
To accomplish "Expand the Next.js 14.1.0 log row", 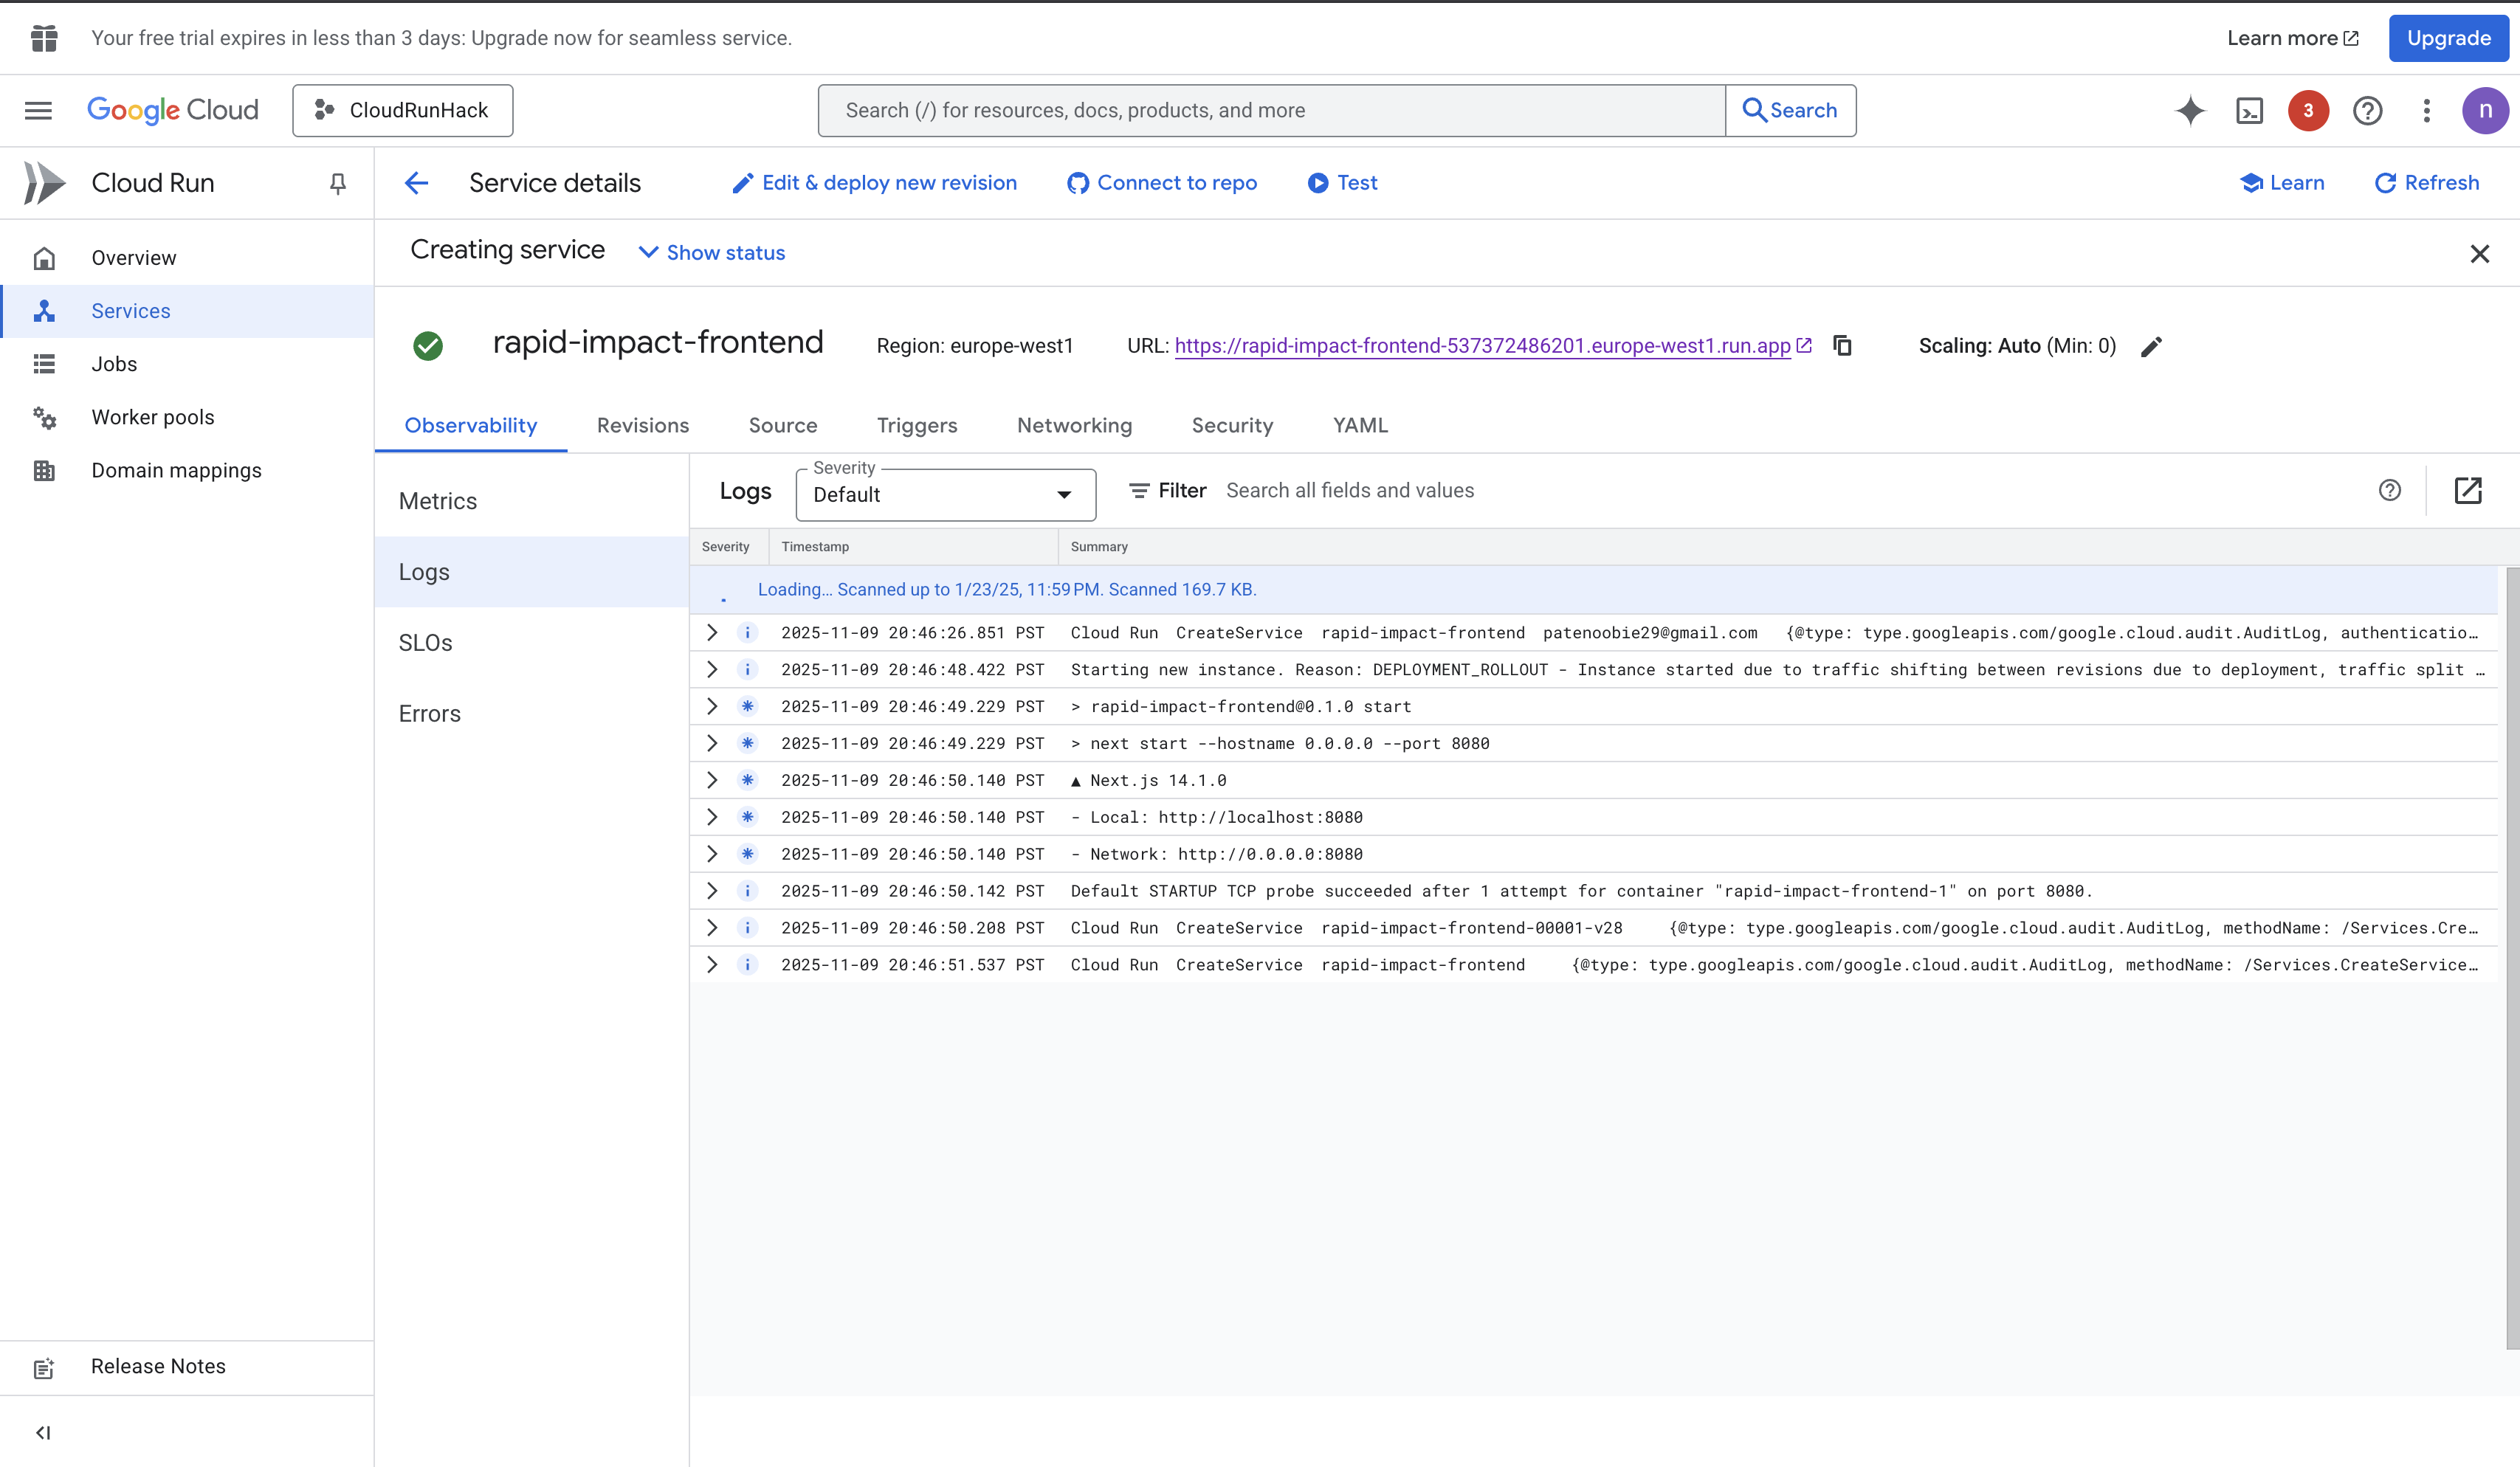I will click(x=712, y=780).
